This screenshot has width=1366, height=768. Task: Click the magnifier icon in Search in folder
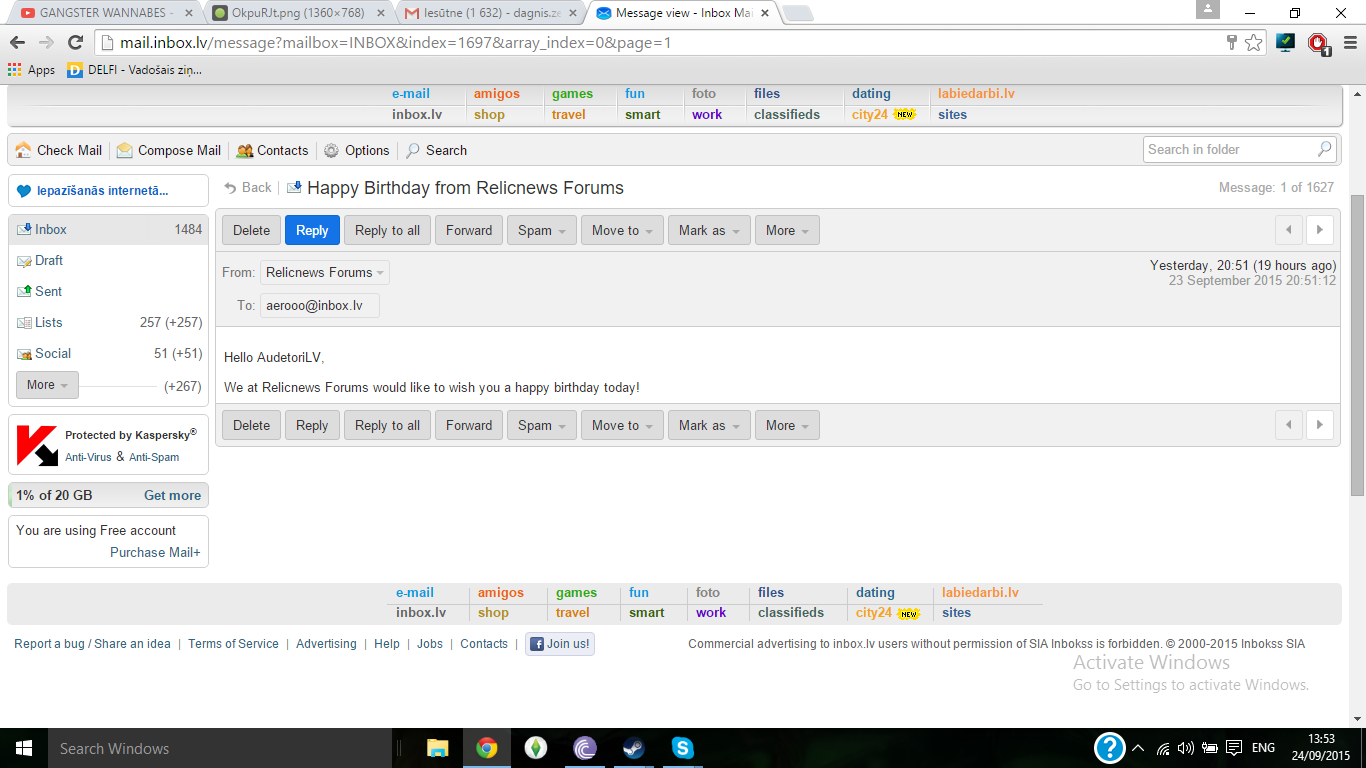(x=1325, y=149)
